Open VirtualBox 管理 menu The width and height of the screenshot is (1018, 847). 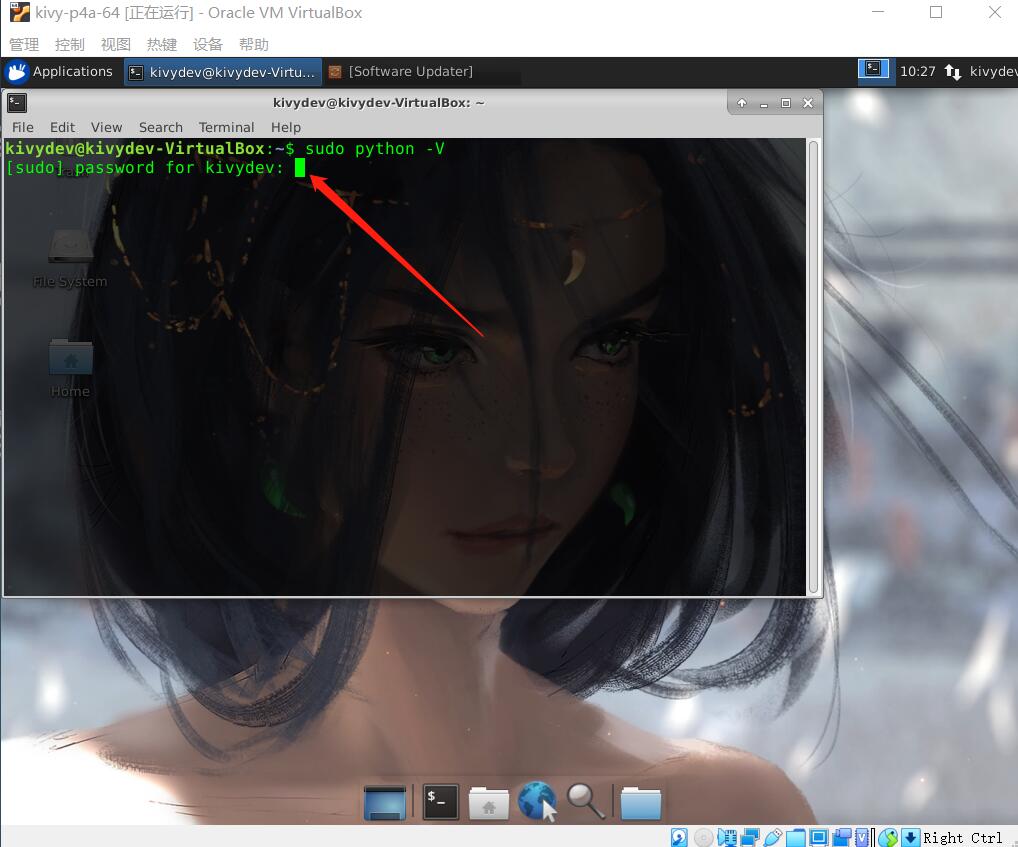tap(24, 44)
